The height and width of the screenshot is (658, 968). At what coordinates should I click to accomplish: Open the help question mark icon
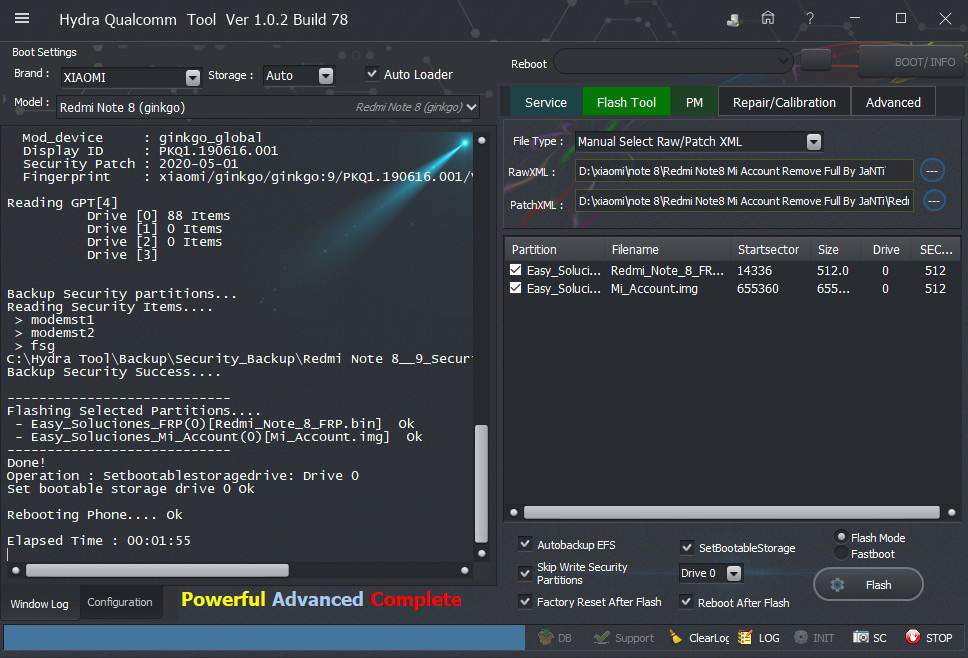[x=809, y=19]
